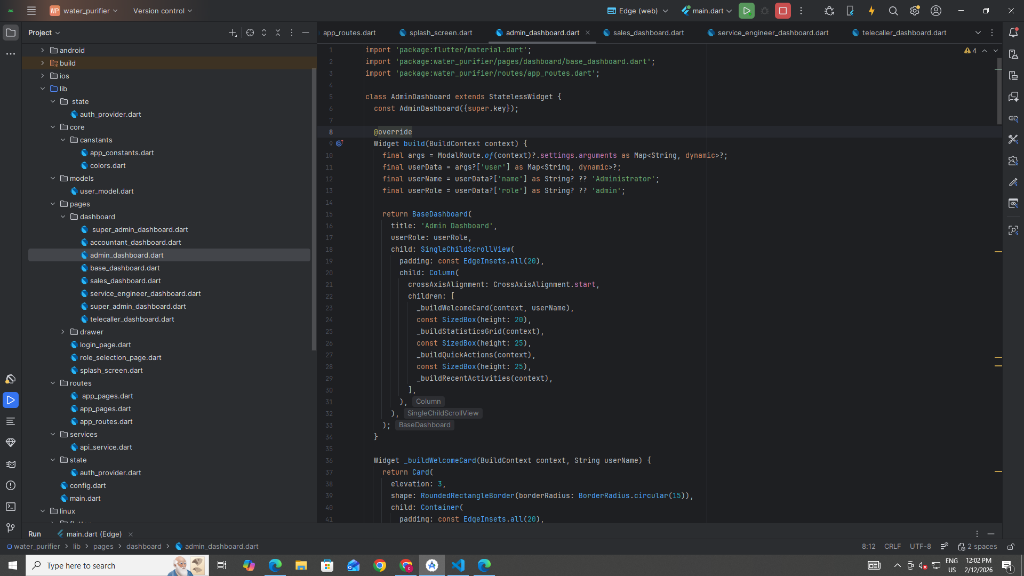Open the water_purifier project dropdown
Viewport: 1024px width, 576px height.
(x=84, y=10)
